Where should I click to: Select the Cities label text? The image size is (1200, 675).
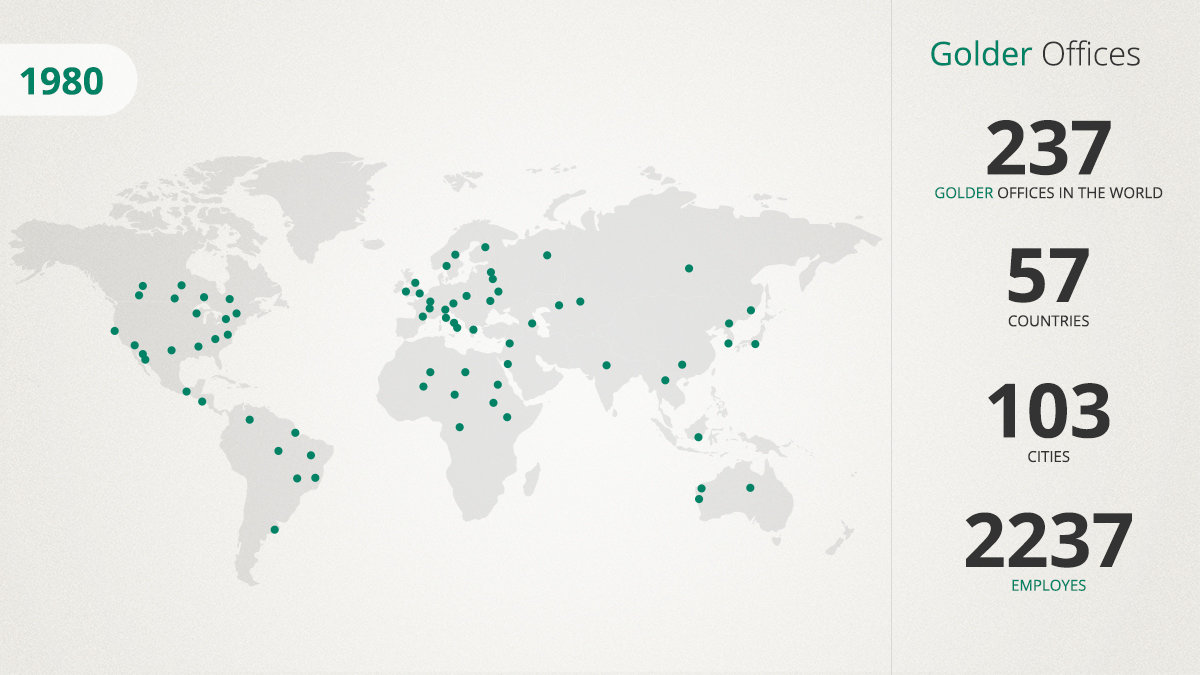(1048, 456)
